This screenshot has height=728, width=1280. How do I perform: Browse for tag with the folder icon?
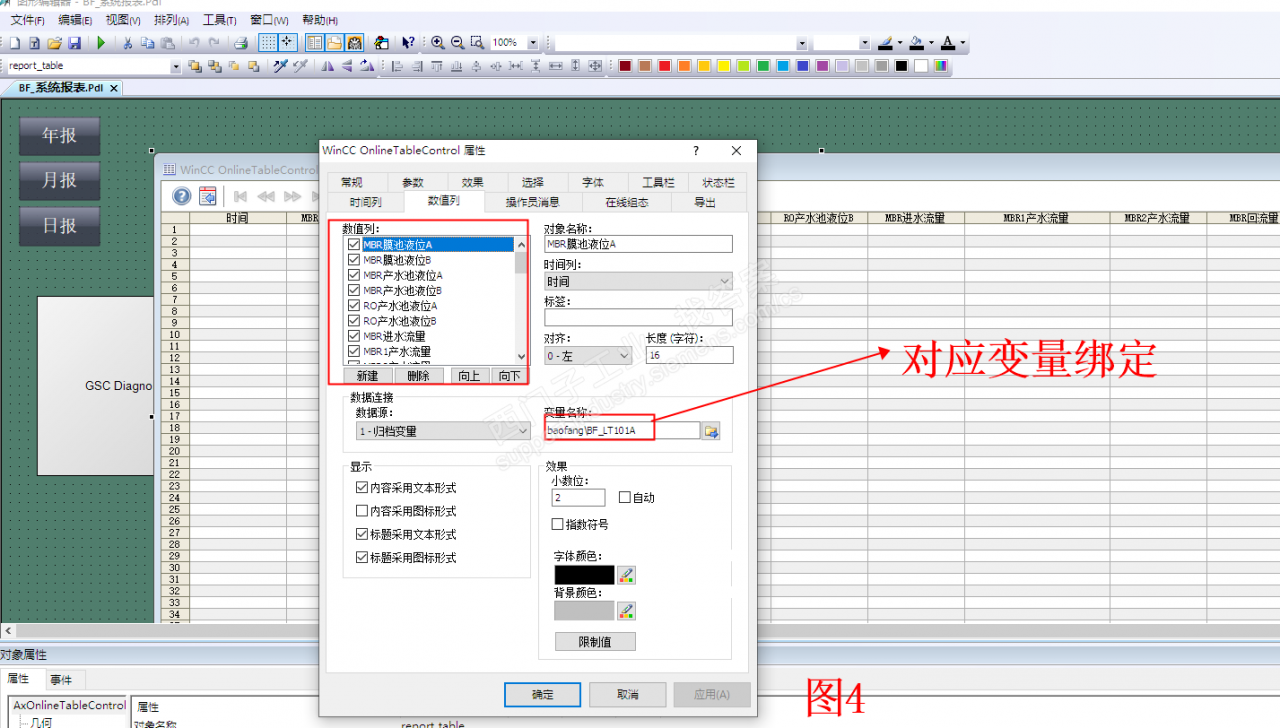point(711,431)
